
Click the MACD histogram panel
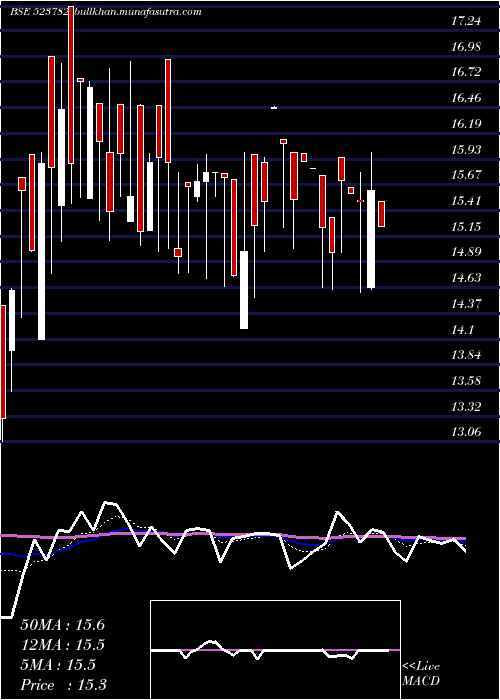pos(275,650)
